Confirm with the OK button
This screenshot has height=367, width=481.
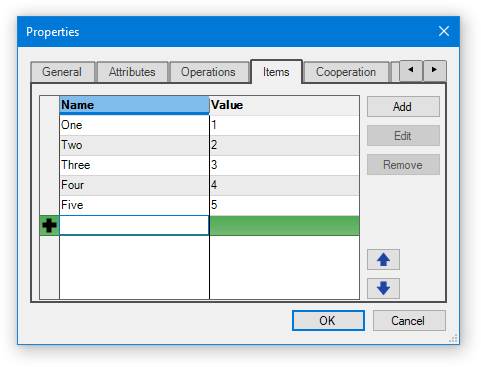(x=328, y=321)
